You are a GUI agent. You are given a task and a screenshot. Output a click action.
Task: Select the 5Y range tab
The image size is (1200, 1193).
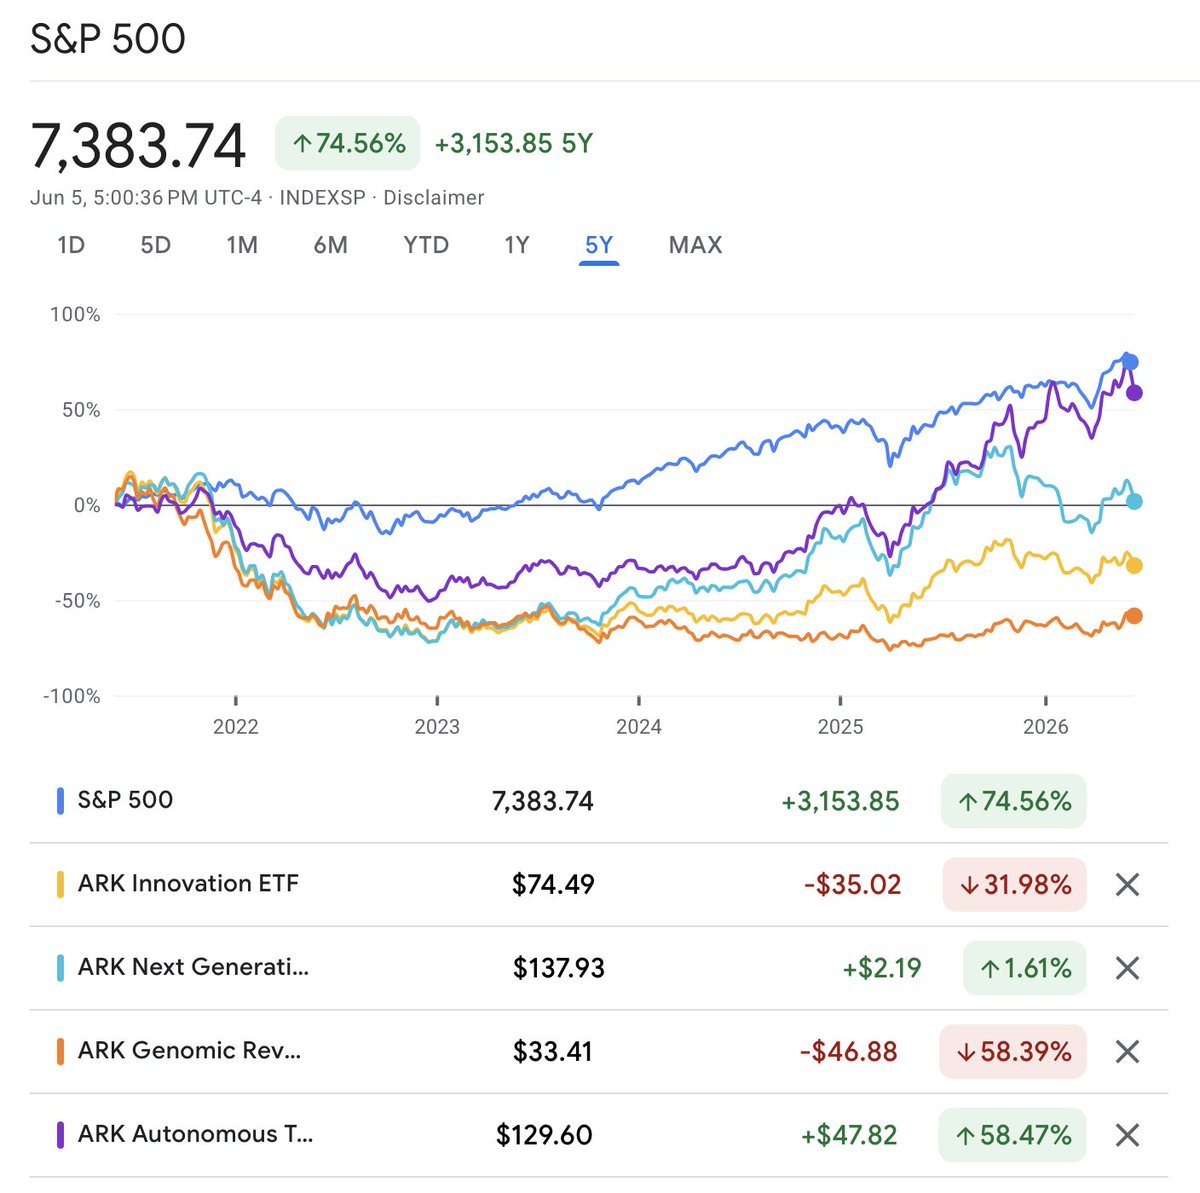pos(599,245)
